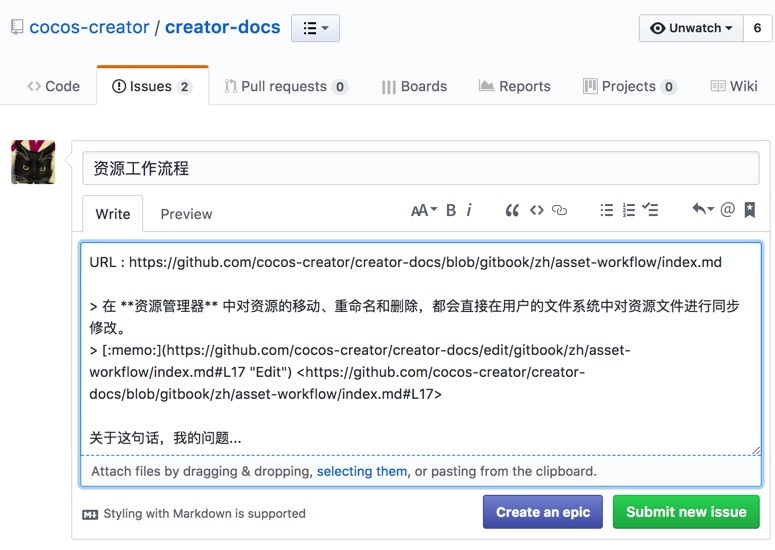Viewport: 775px width, 550px height.
Task: Click inside the issue comment body
Action: pyautogui.click(x=421, y=349)
